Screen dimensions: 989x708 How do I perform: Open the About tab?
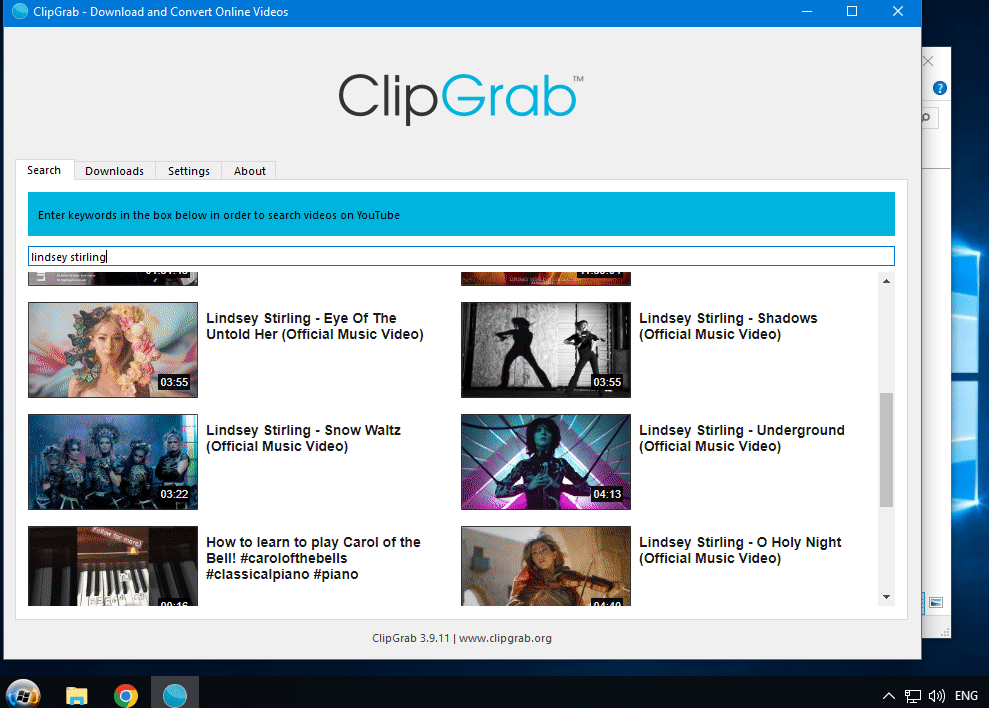click(x=250, y=171)
